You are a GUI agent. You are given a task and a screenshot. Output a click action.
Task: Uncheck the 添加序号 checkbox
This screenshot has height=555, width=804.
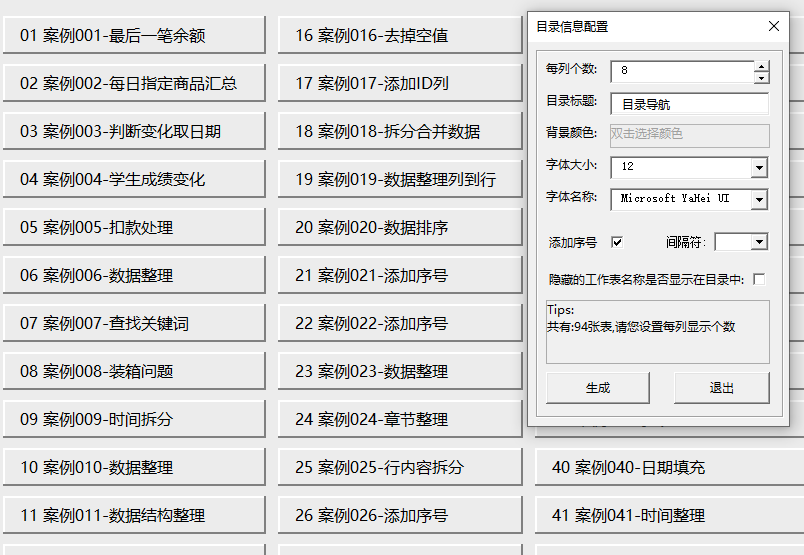617,242
